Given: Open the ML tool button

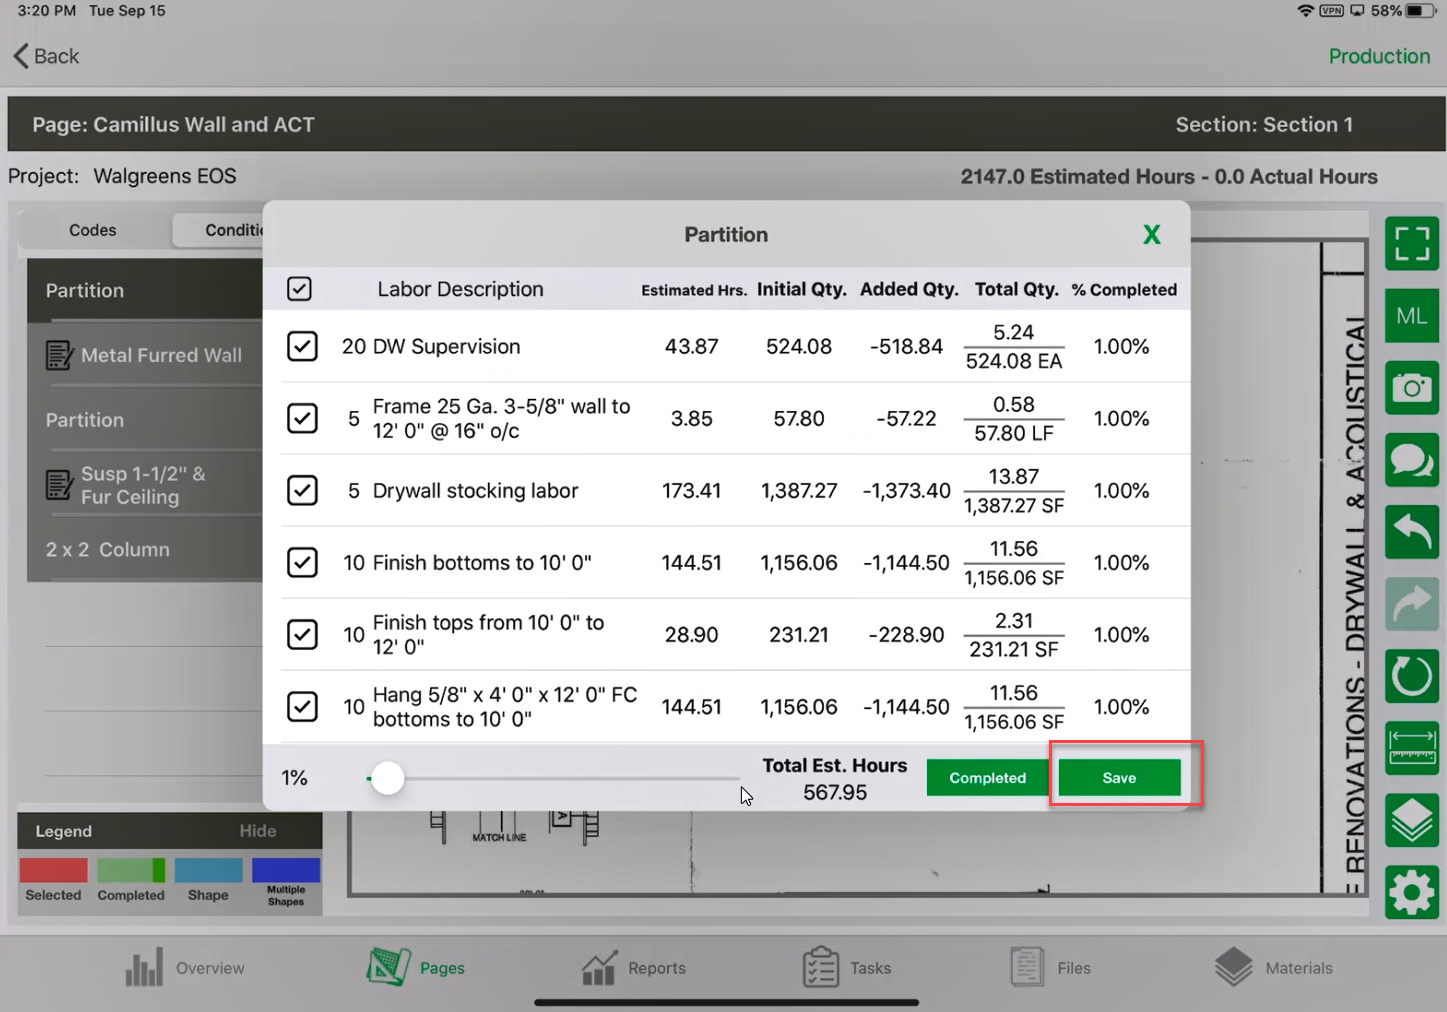Looking at the screenshot, I should pos(1411,316).
